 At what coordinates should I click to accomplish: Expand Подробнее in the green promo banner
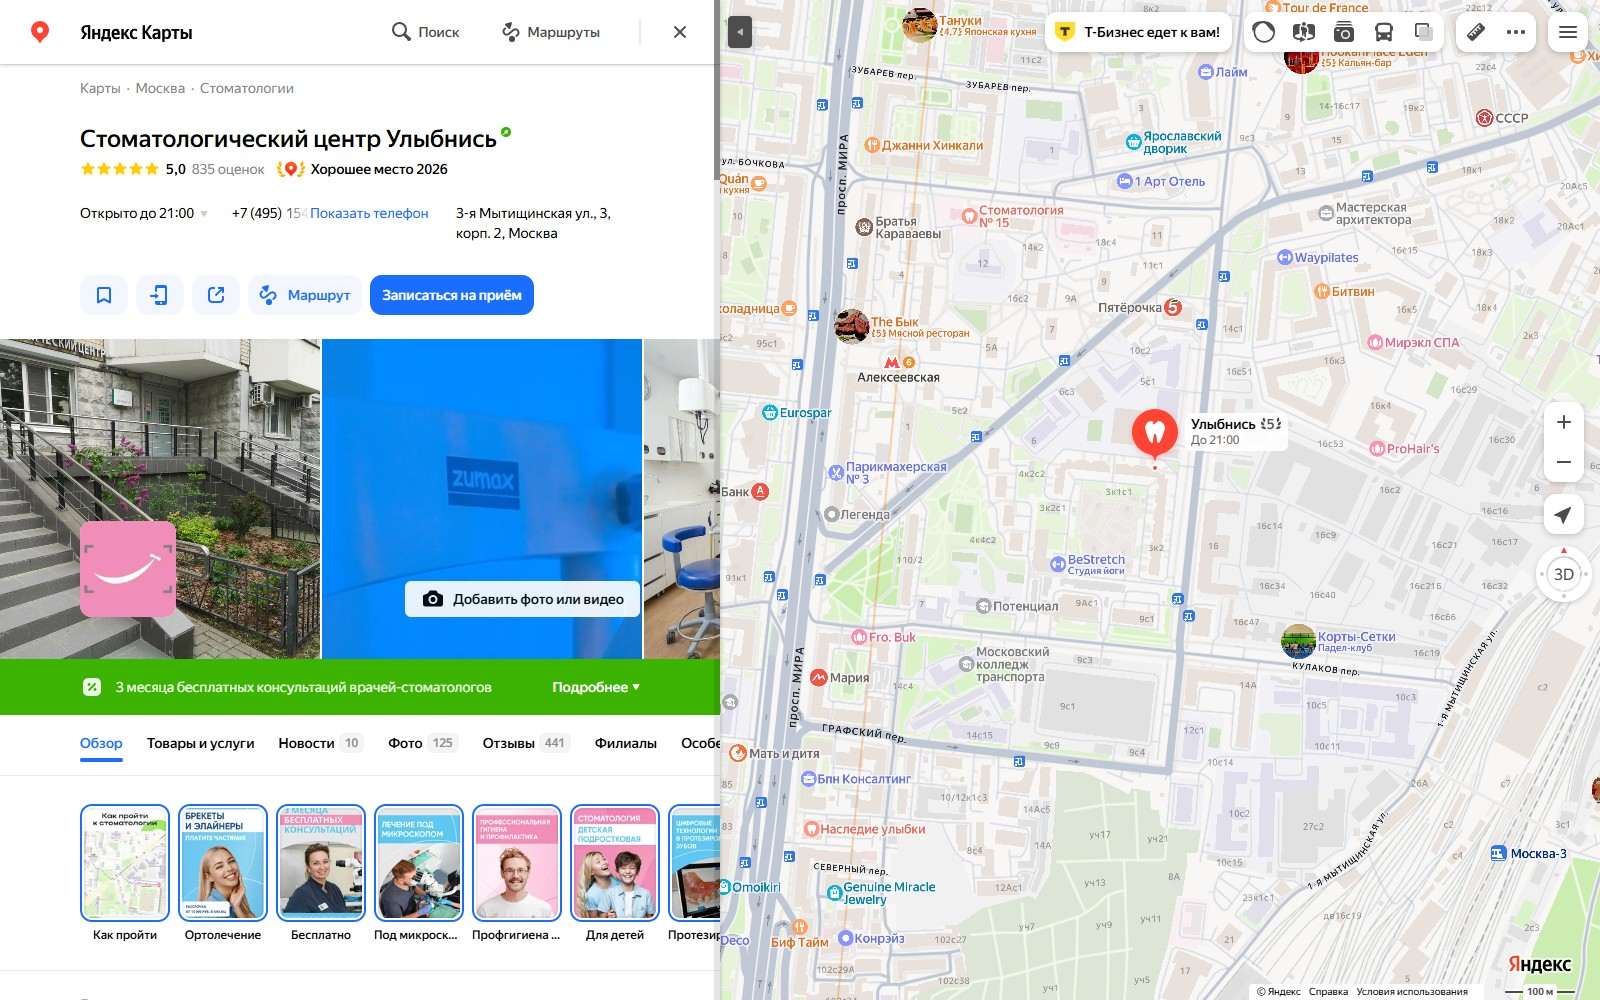[x=596, y=687]
